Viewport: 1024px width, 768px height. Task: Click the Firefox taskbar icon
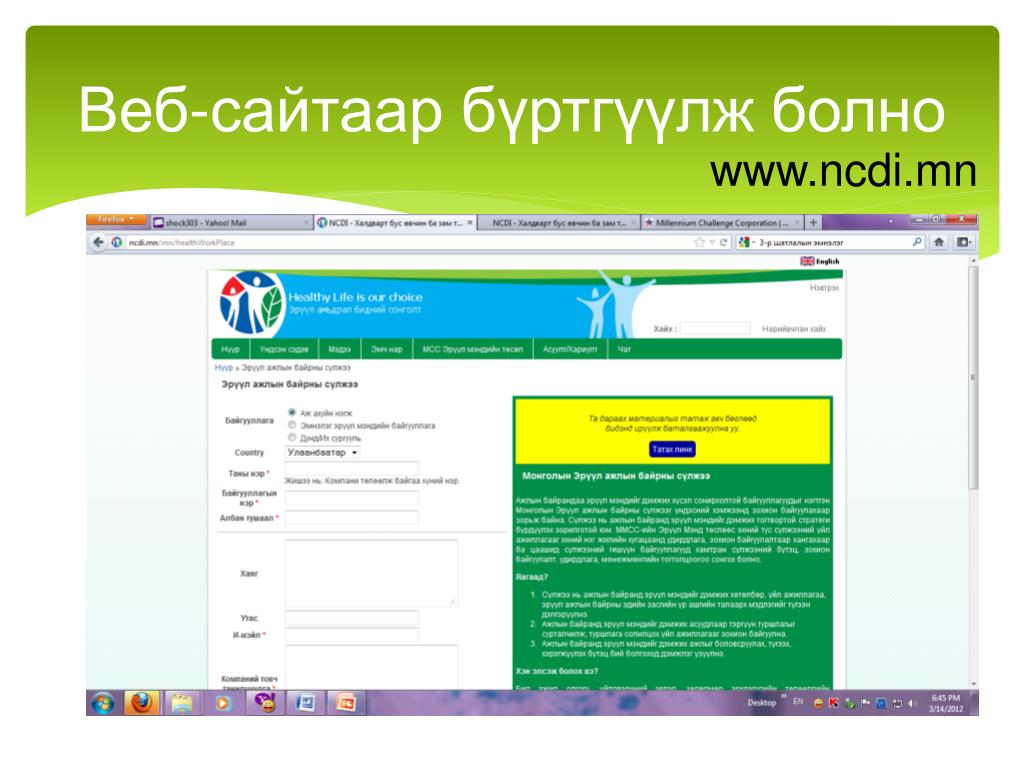[141, 703]
